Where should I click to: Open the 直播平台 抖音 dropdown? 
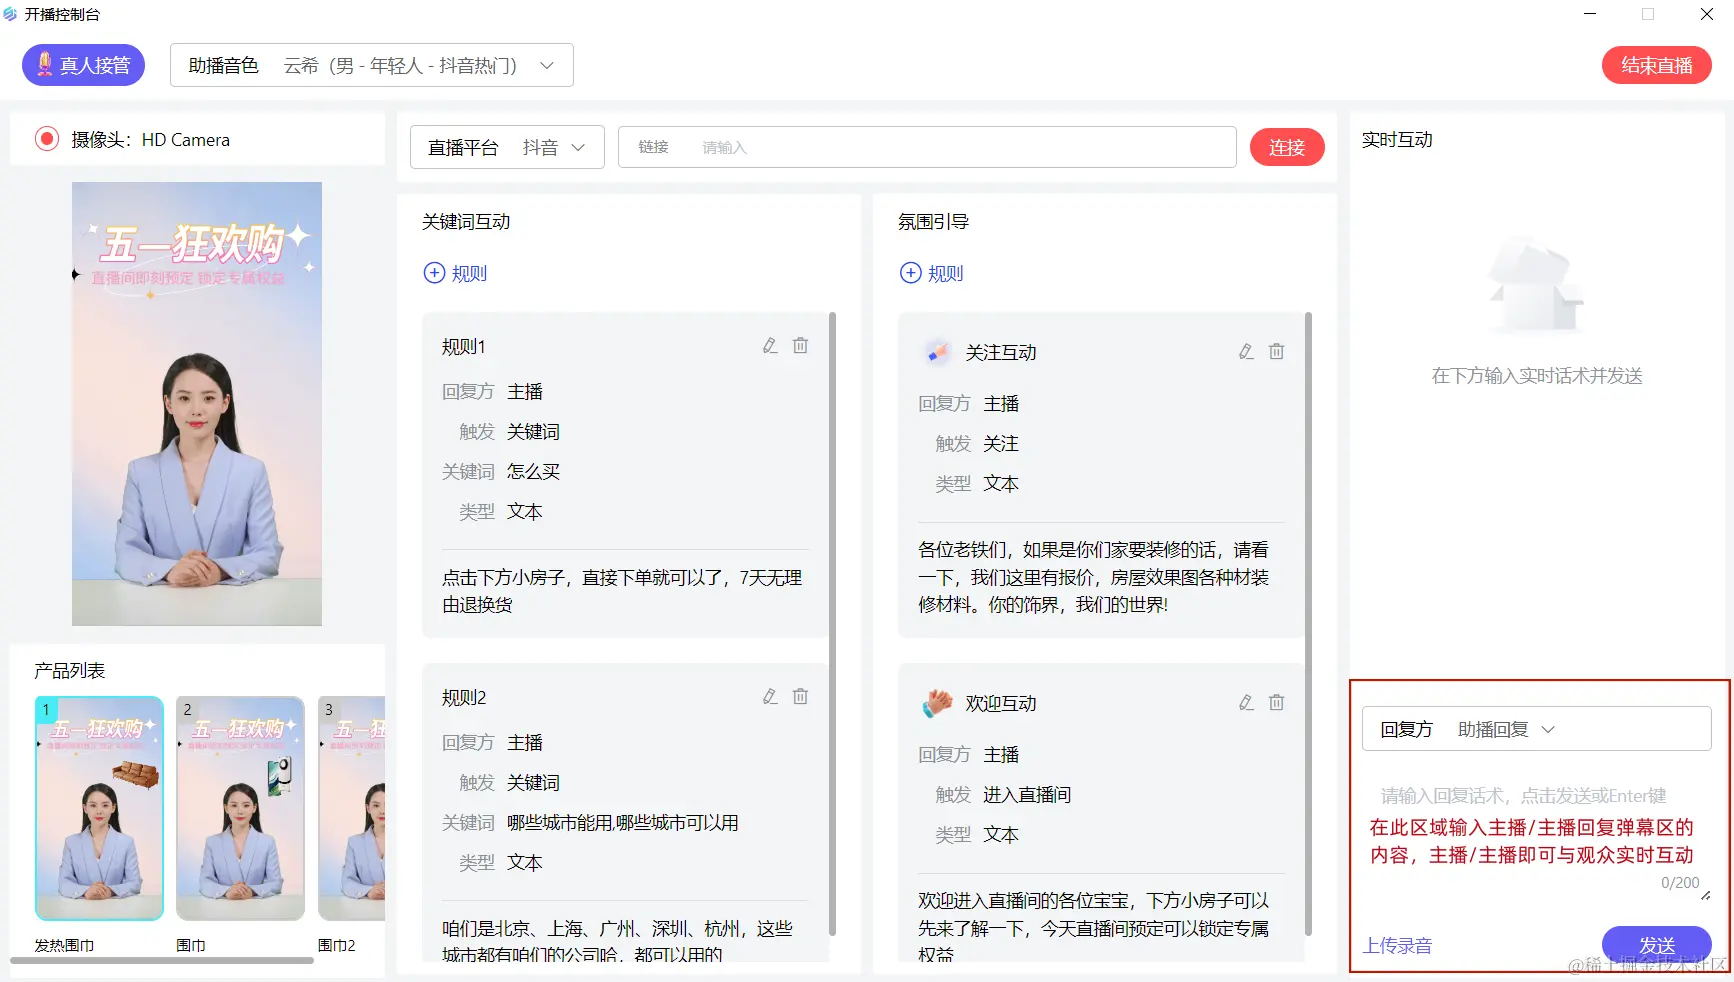(x=507, y=147)
